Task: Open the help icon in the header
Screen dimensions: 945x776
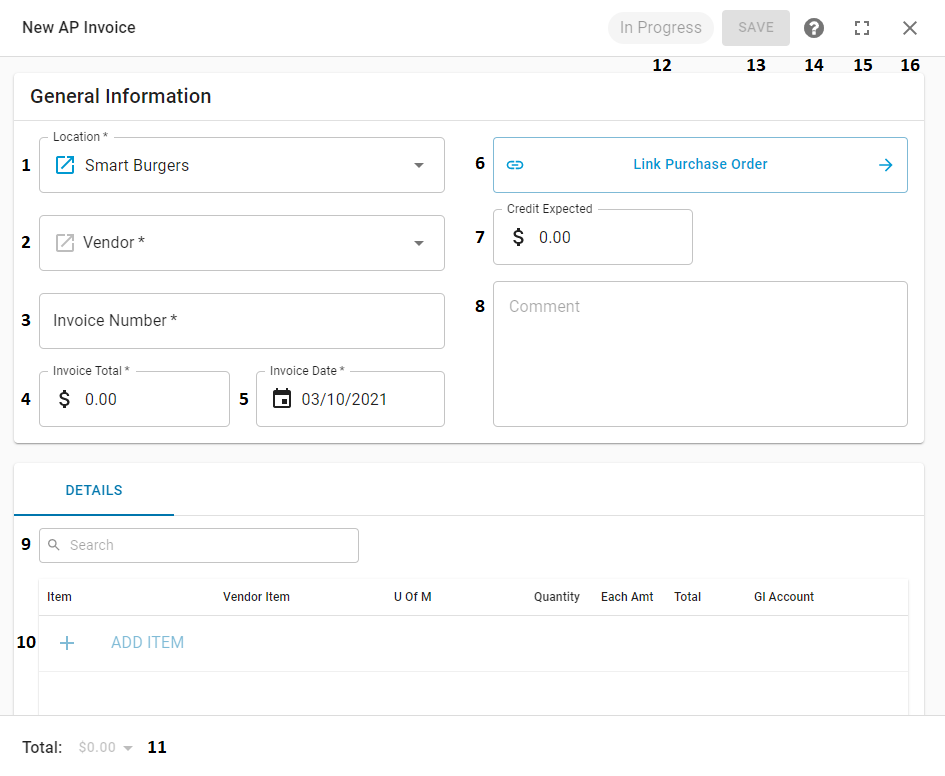Action: click(x=814, y=27)
